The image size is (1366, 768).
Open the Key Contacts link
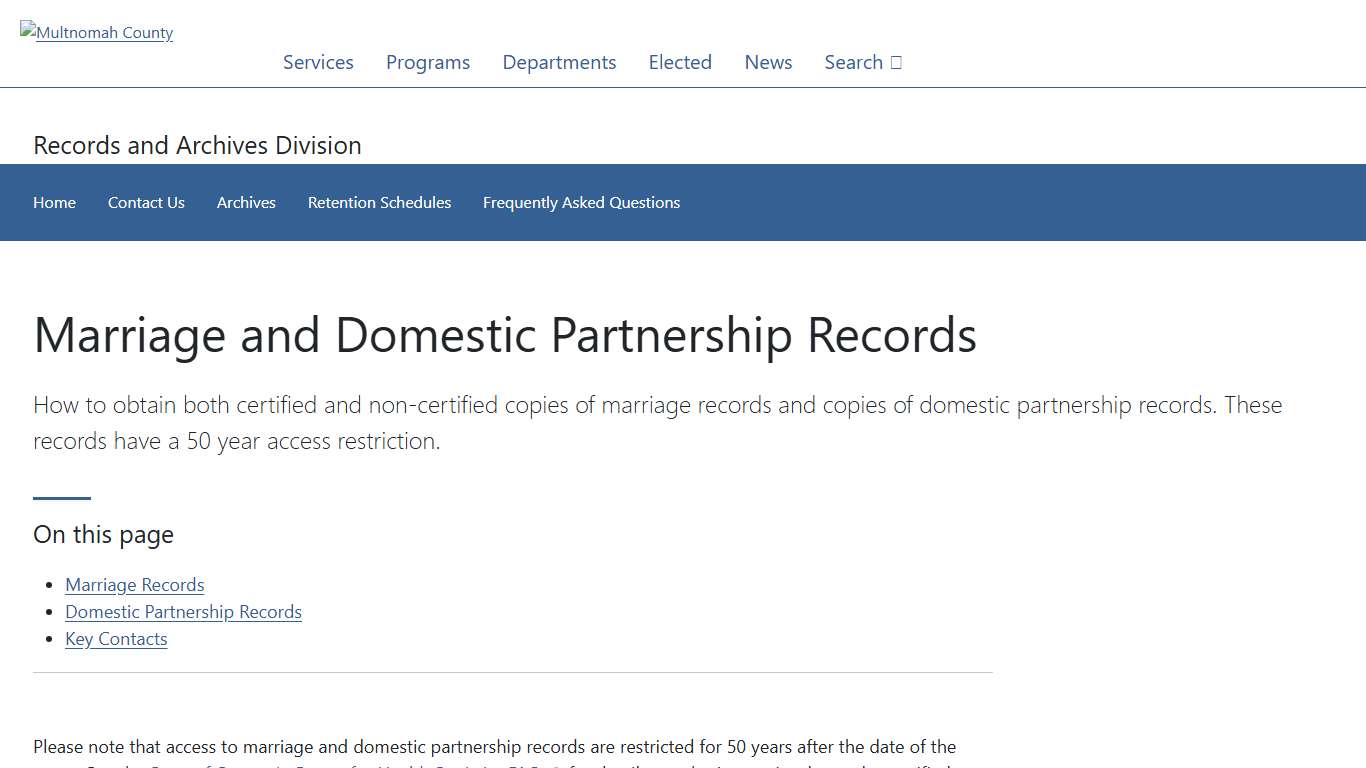pyautogui.click(x=116, y=638)
